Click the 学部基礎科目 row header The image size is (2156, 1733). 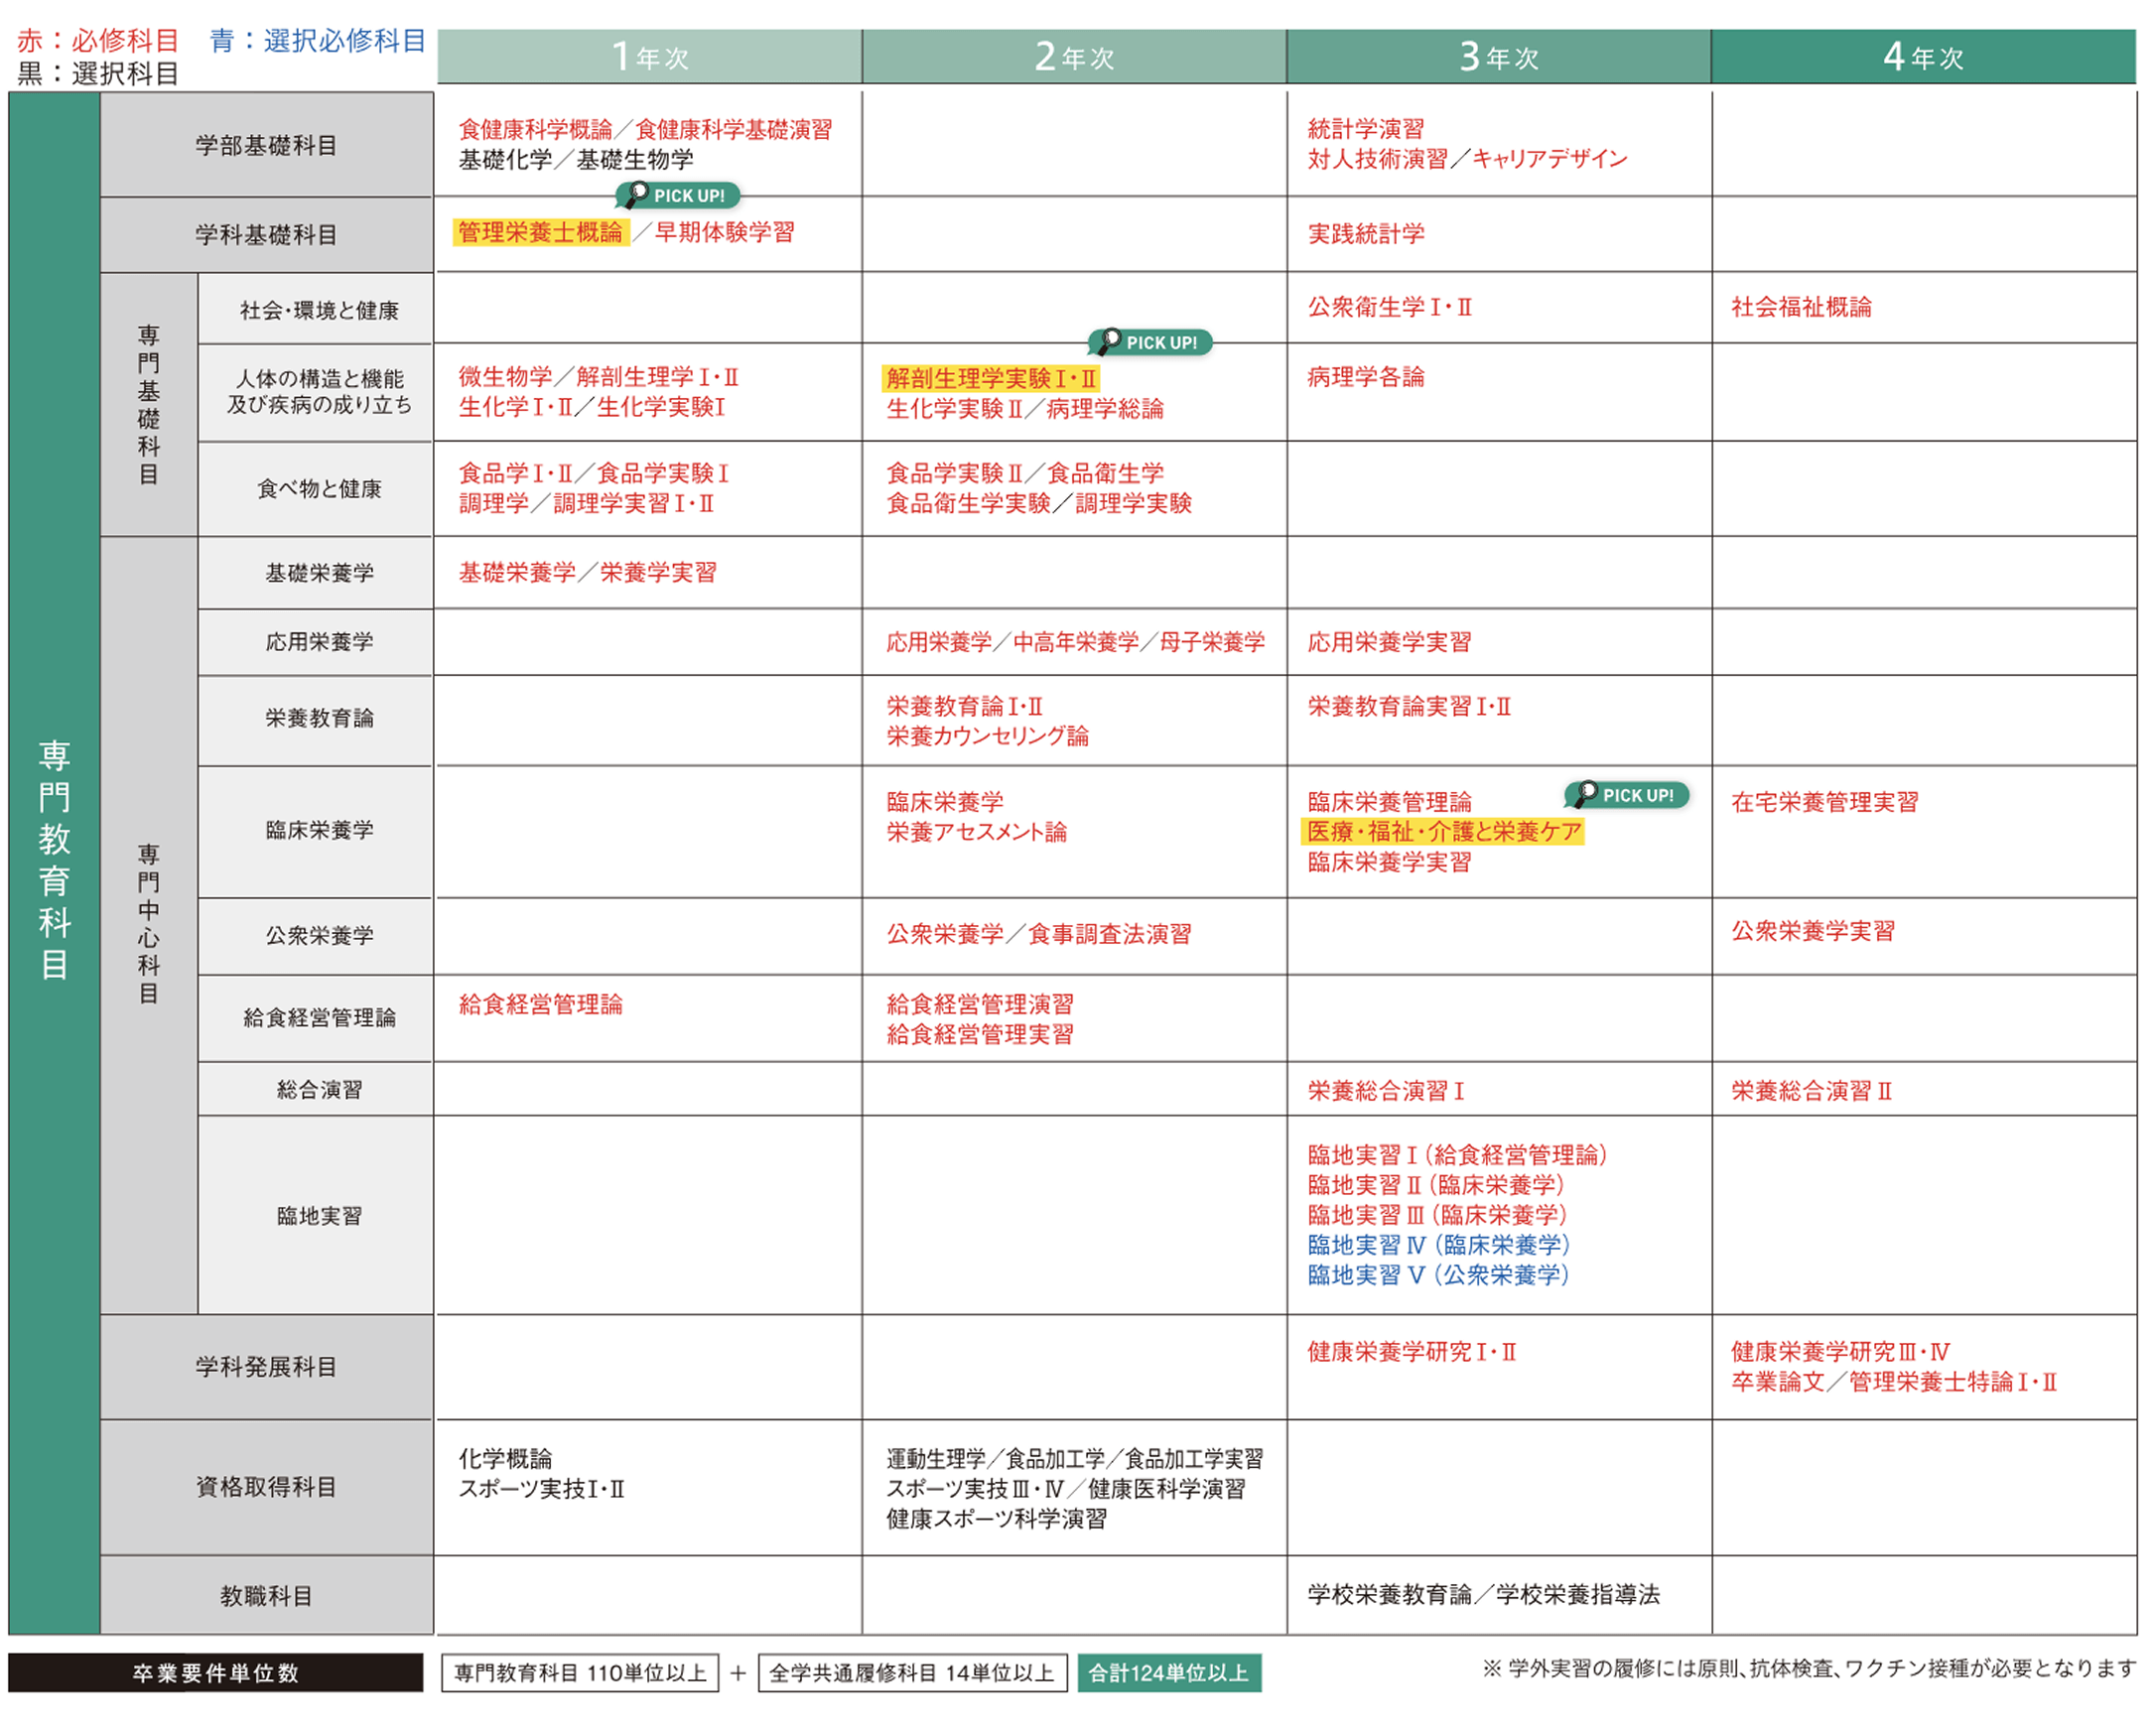tap(266, 145)
